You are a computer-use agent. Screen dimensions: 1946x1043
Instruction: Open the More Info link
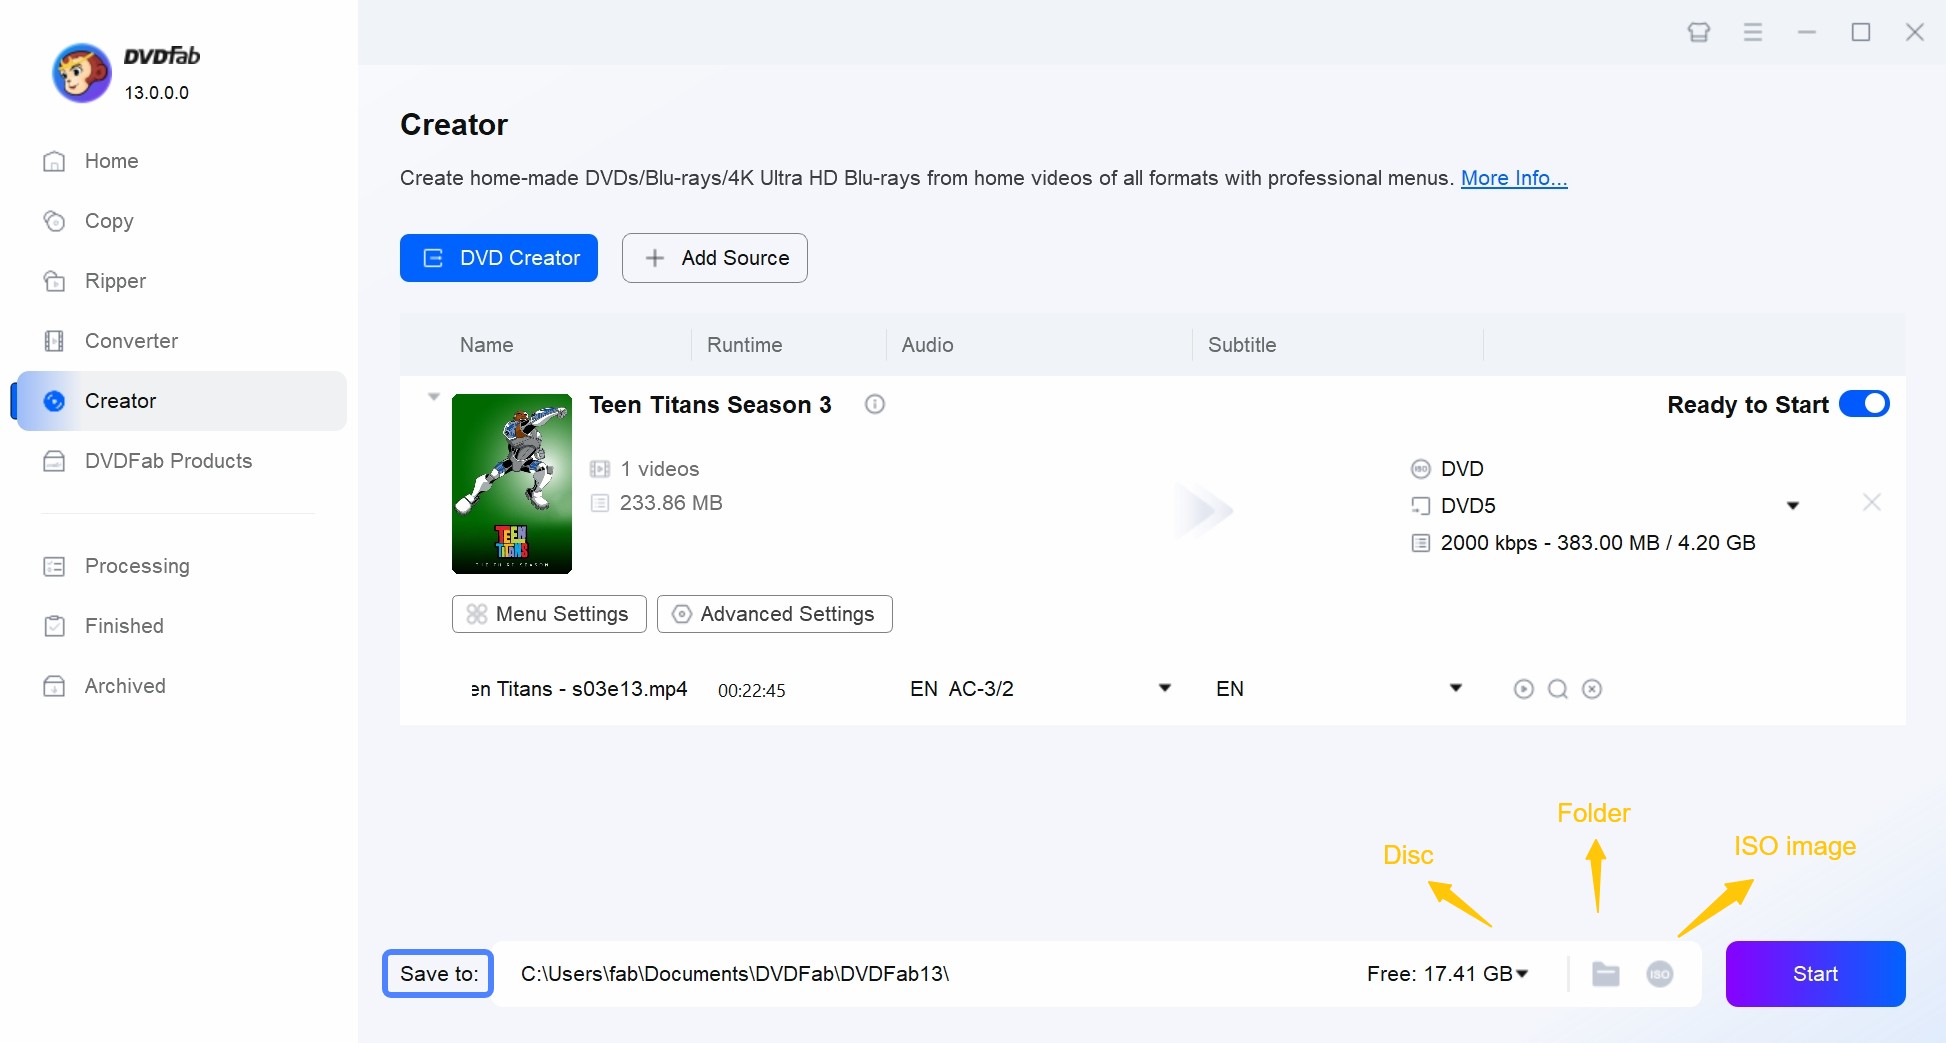click(x=1513, y=178)
